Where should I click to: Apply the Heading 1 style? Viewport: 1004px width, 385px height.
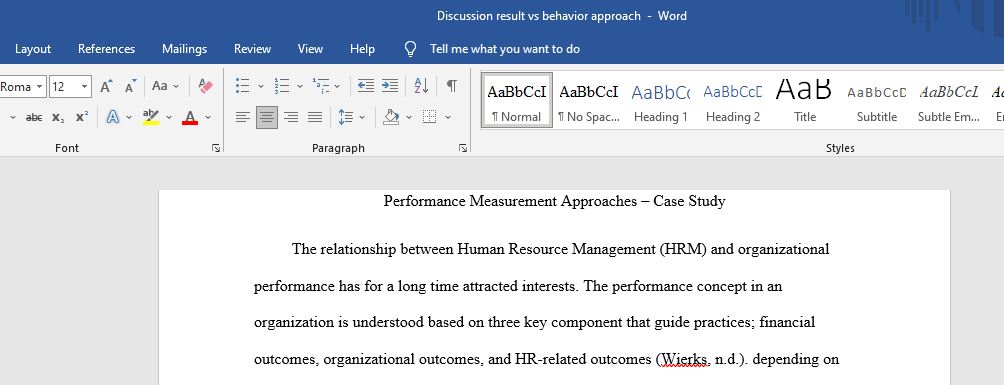(660, 100)
